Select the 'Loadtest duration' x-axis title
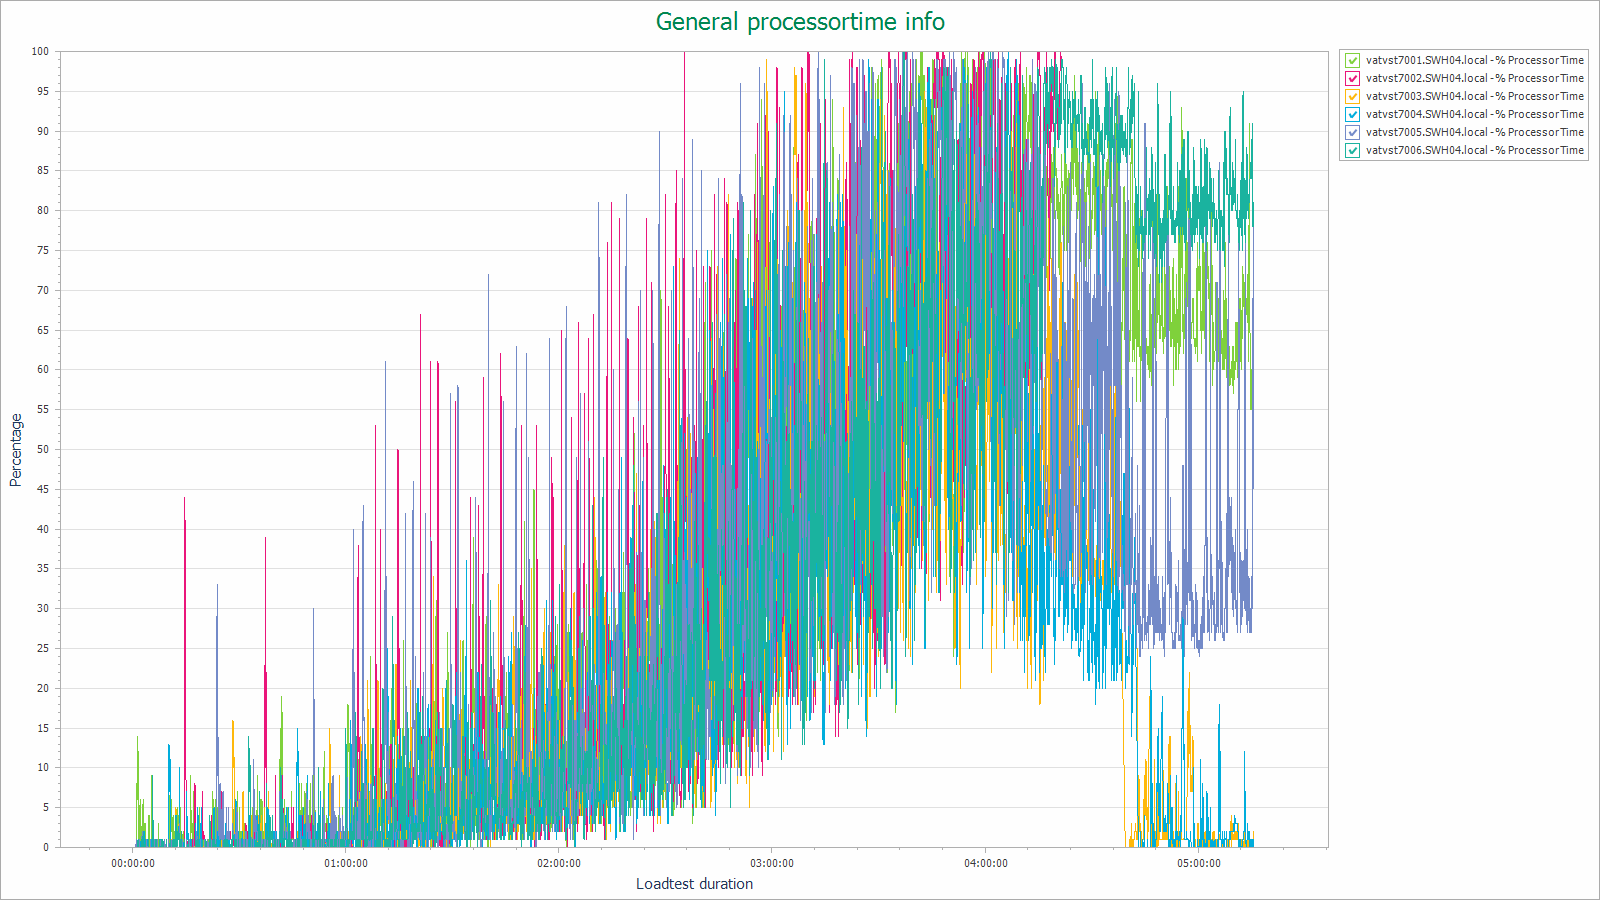 [x=694, y=884]
